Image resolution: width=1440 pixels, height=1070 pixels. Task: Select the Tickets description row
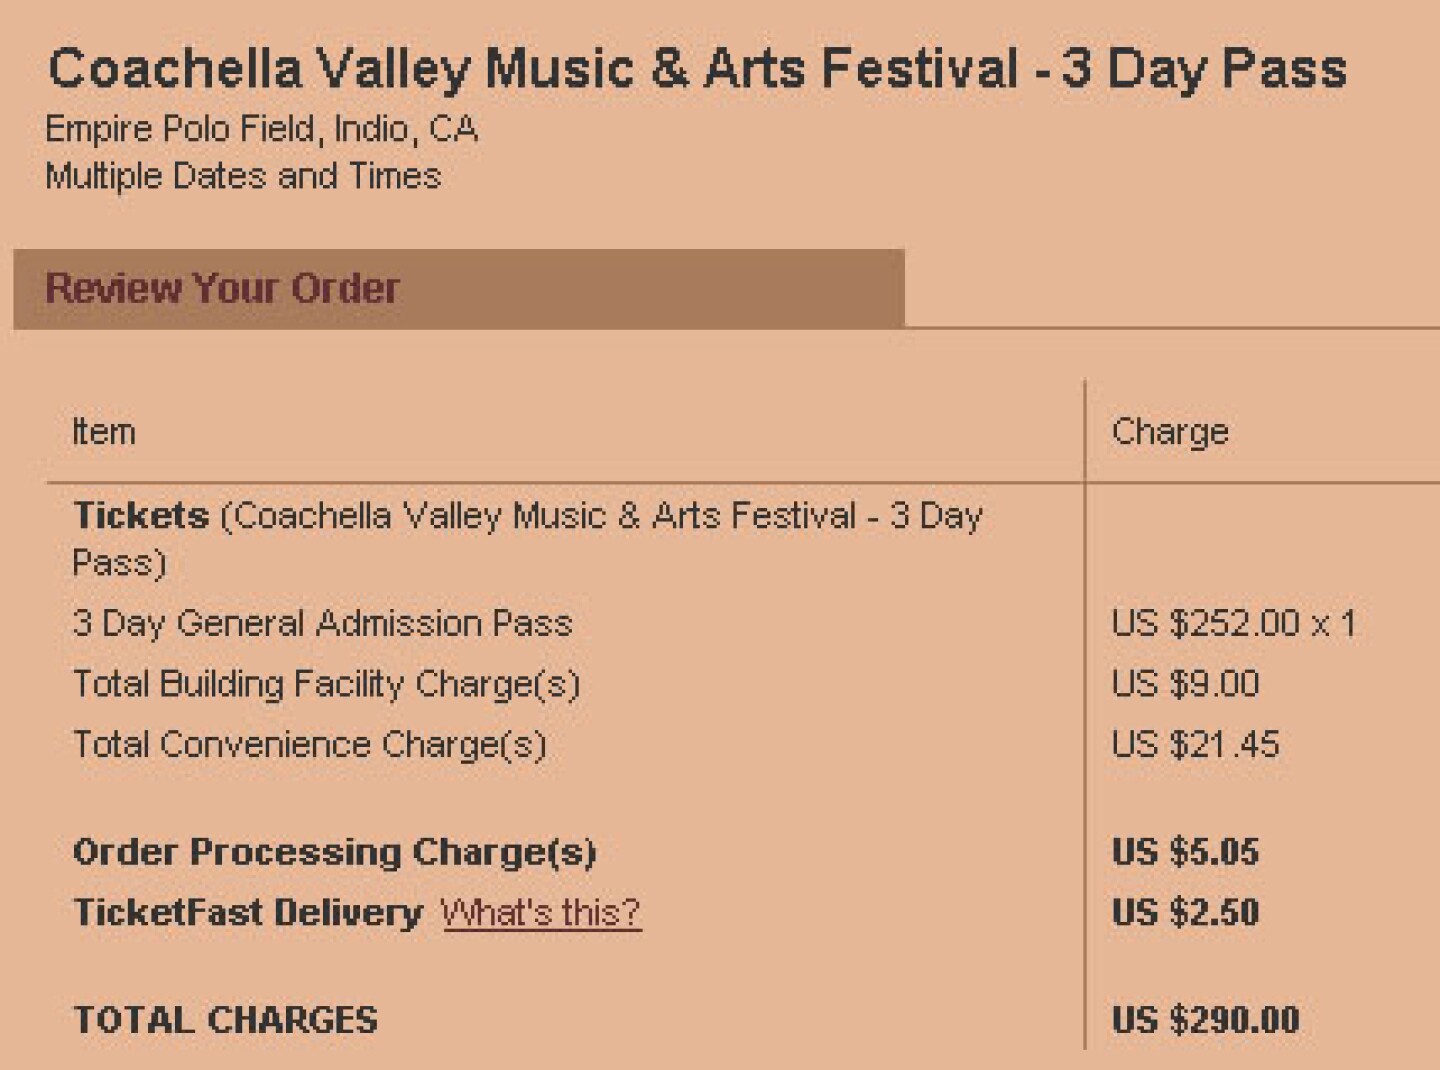pyautogui.click(x=528, y=539)
